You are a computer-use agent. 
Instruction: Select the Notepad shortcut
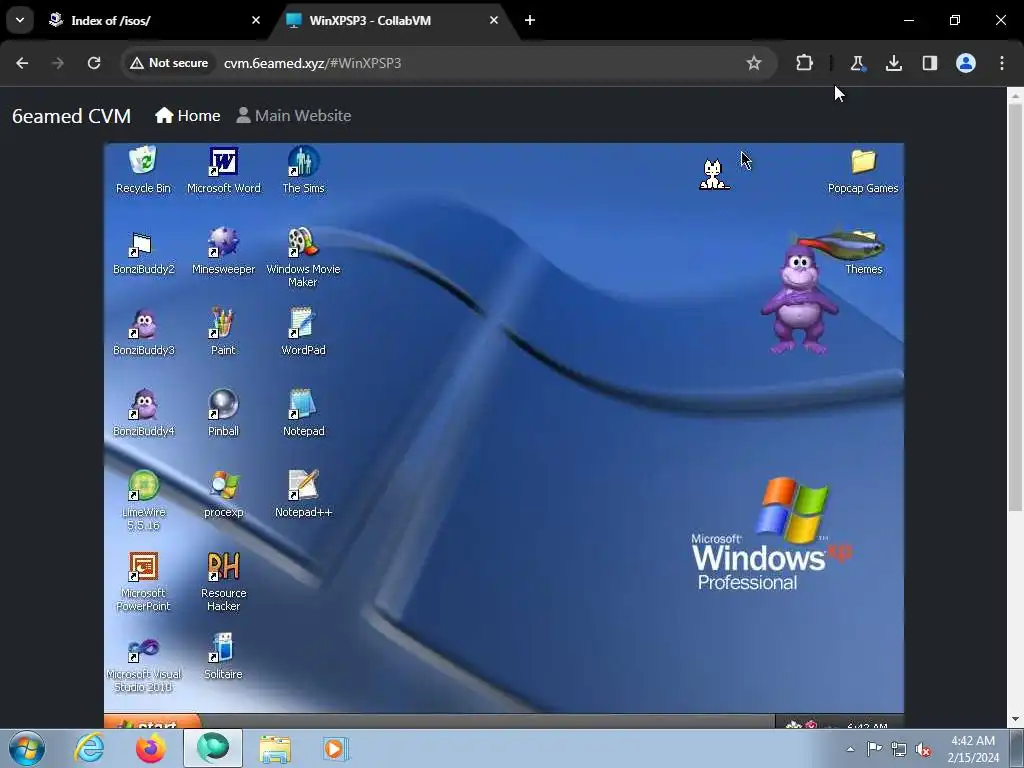click(x=303, y=414)
